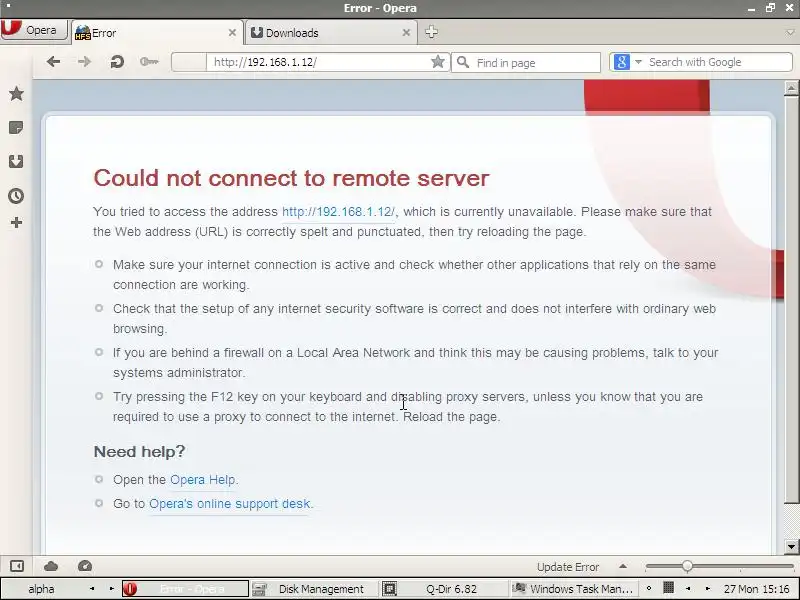Switch to Windows Task Manager in taskbar
The image size is (800, 600).
[574, 589]
